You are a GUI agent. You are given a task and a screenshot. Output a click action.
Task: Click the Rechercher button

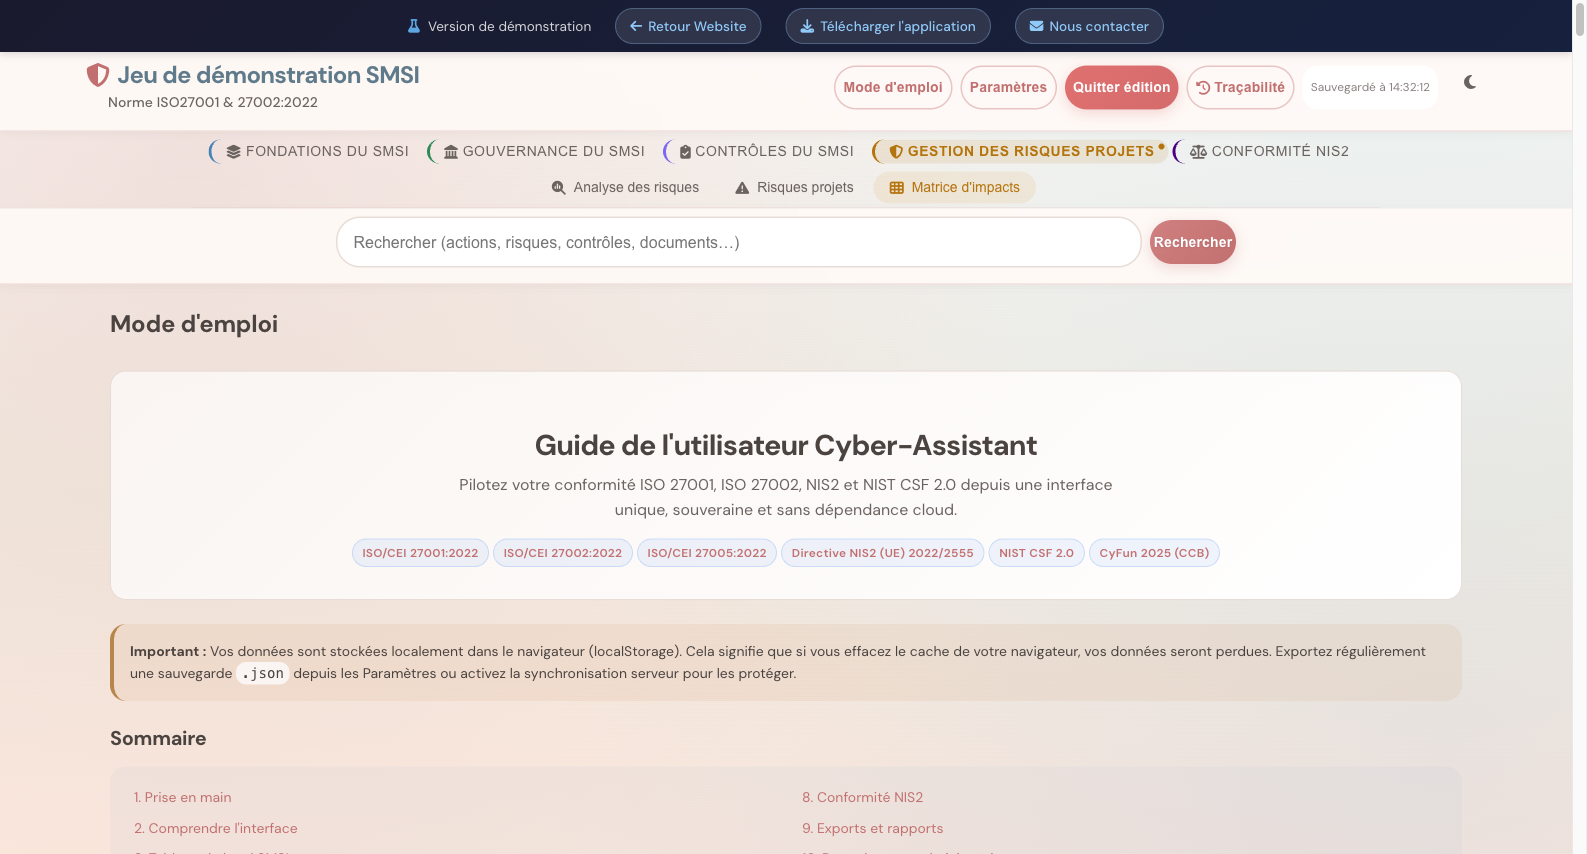[x=1193, y=242]
